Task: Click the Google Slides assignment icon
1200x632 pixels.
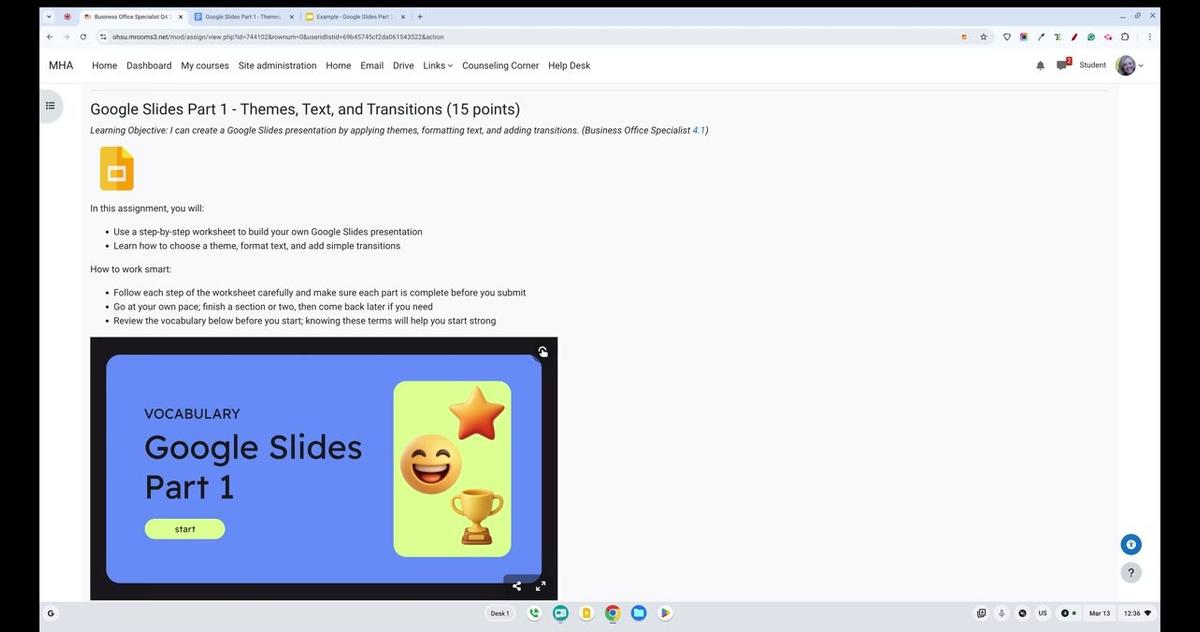Action: [x=116, y=168]
